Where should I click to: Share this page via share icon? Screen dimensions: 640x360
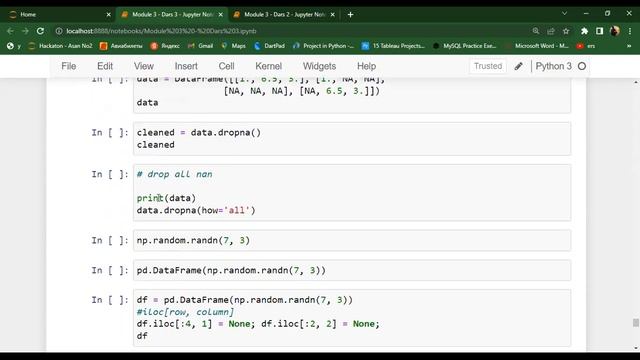(551, 31)
